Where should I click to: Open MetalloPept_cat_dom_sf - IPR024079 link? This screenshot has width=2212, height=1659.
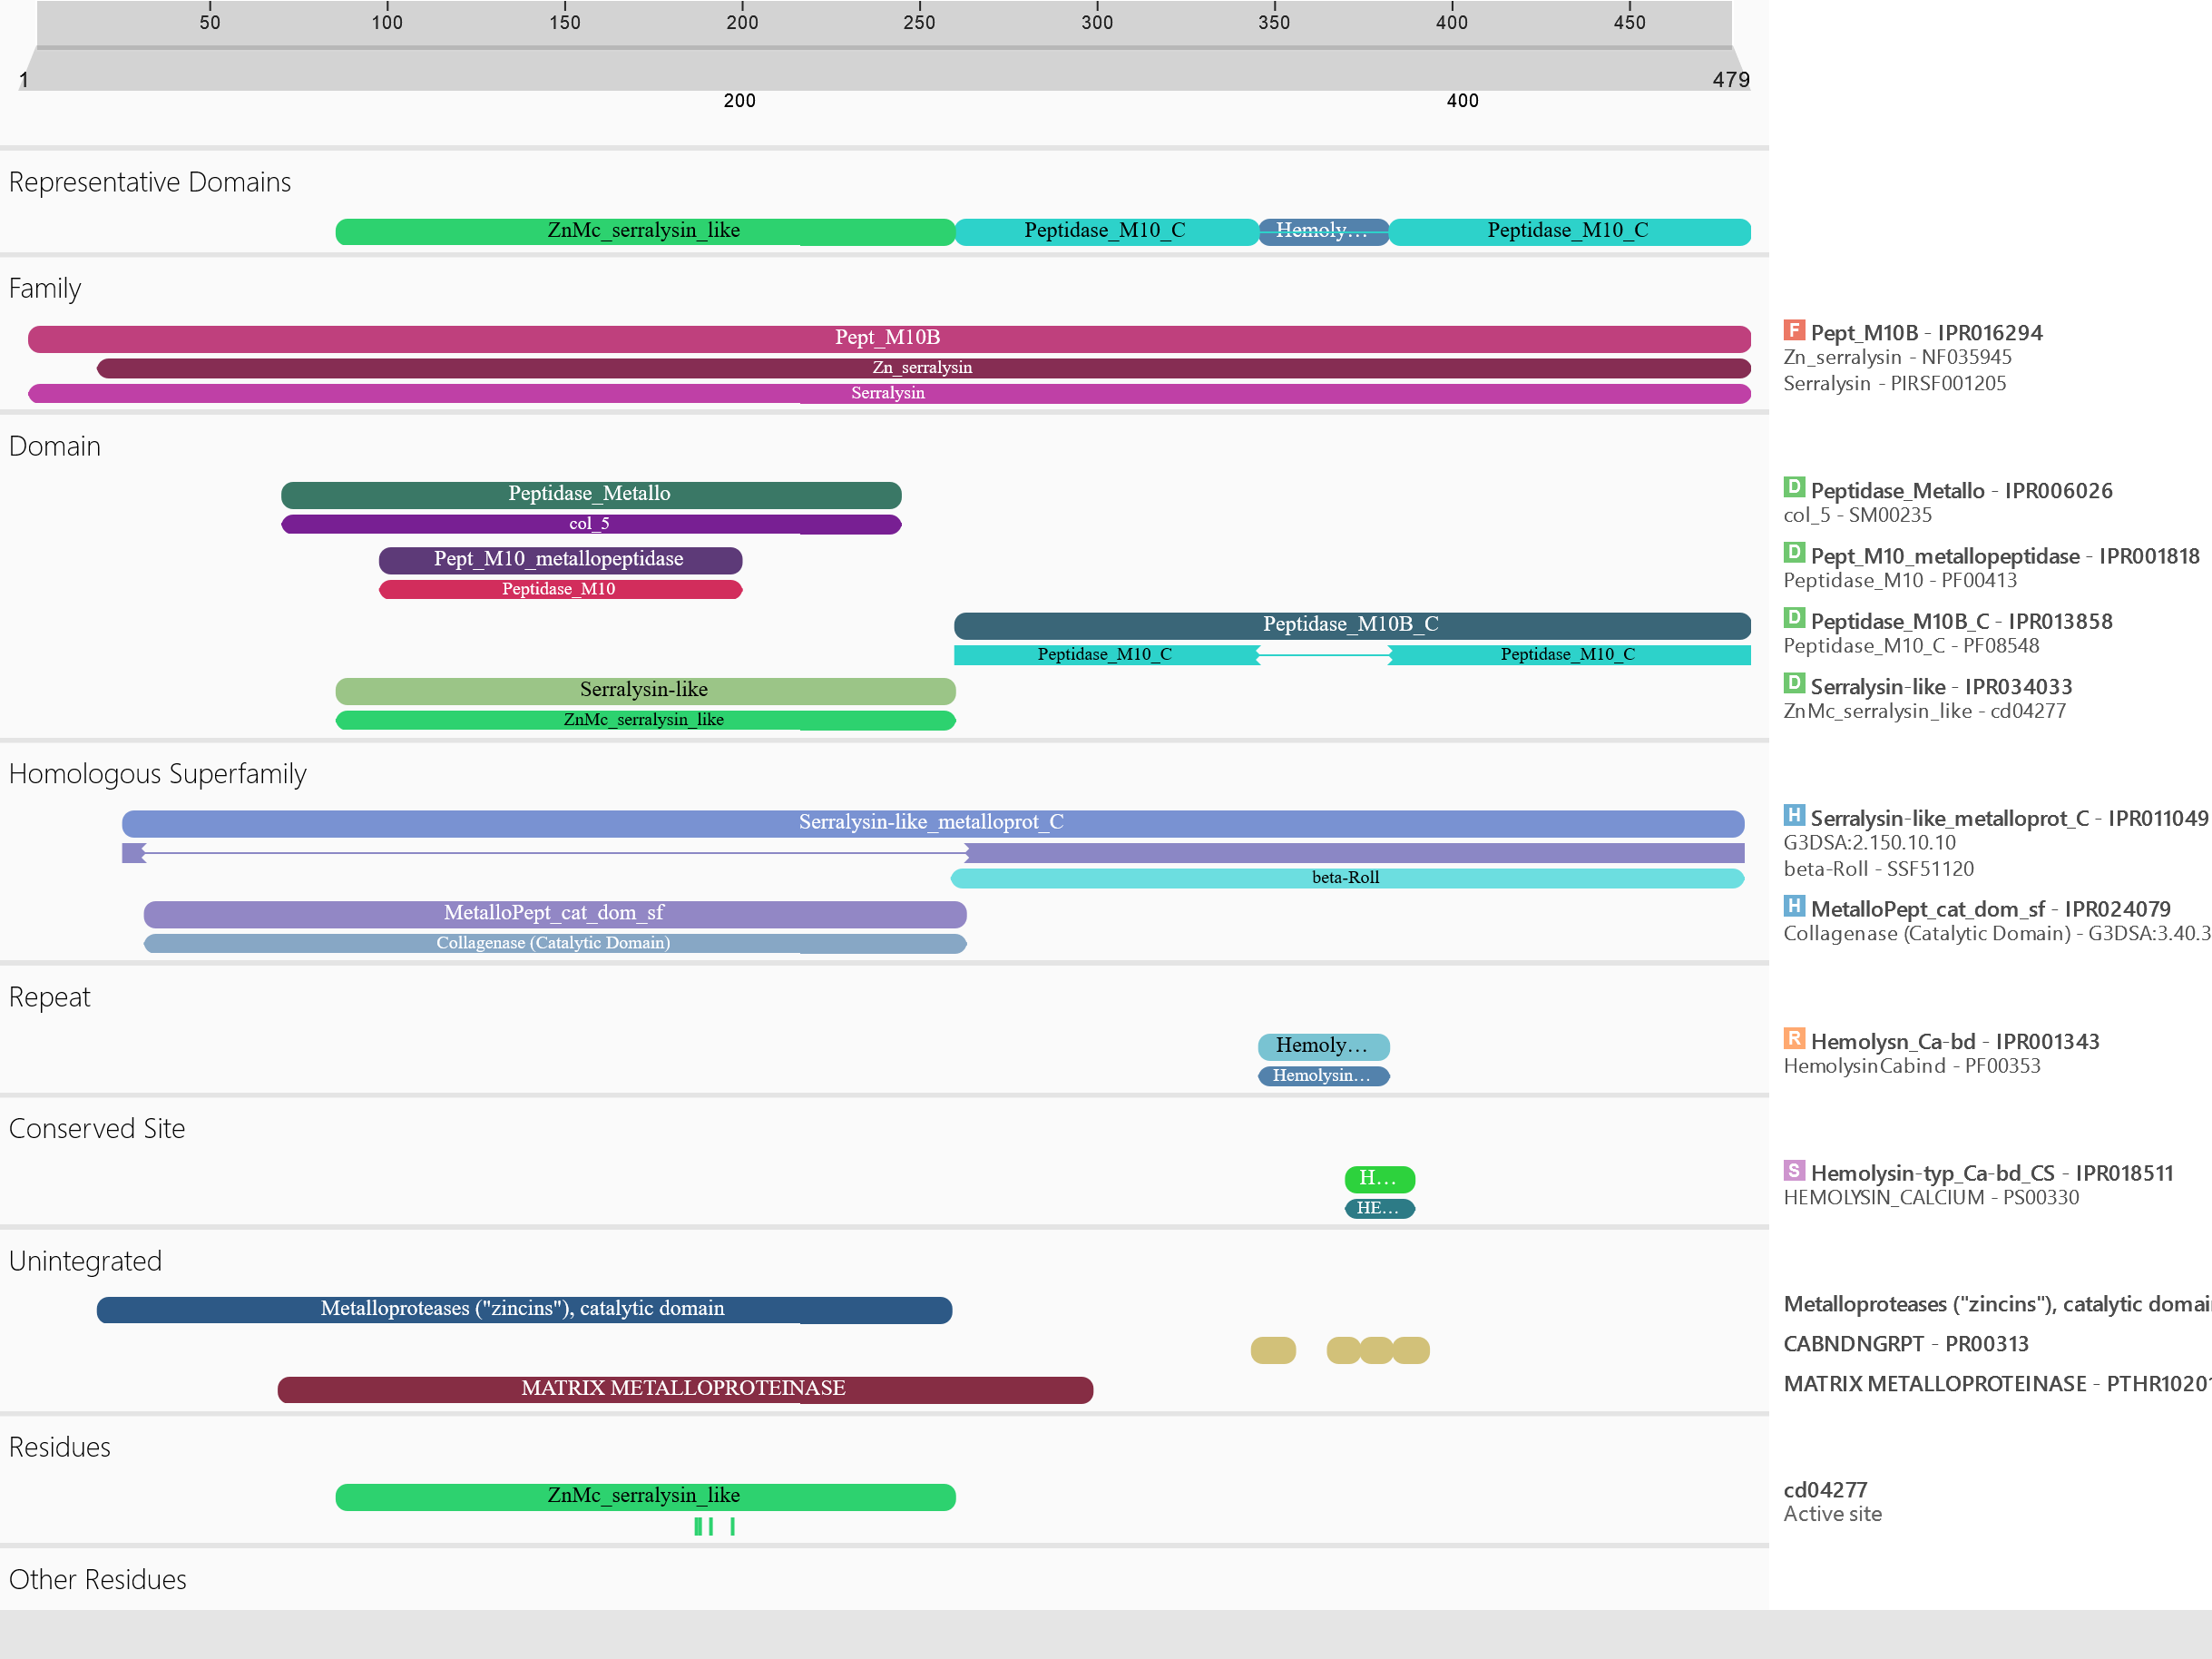point(1990,910)
